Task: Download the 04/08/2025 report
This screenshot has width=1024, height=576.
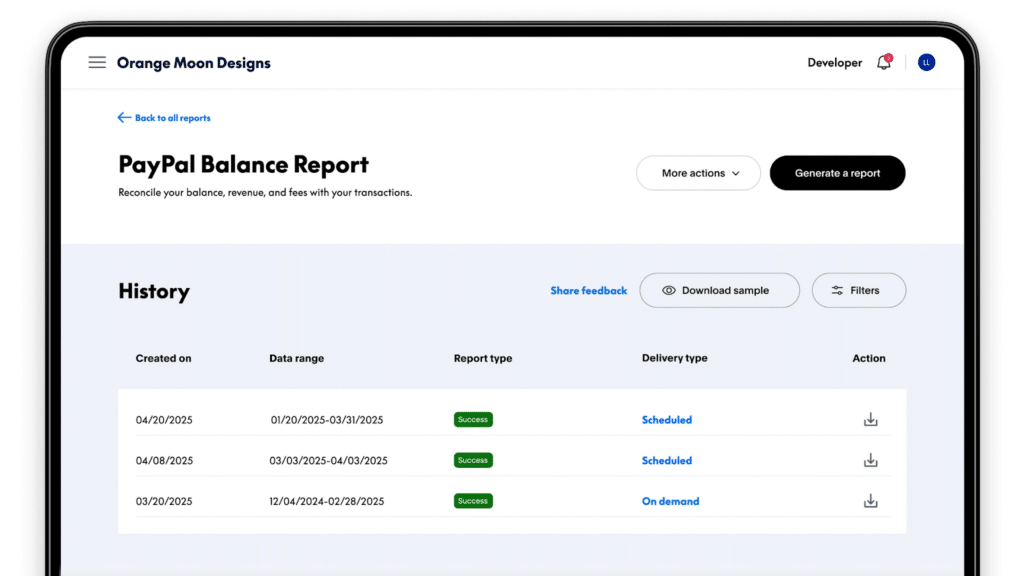Action: 871,460
